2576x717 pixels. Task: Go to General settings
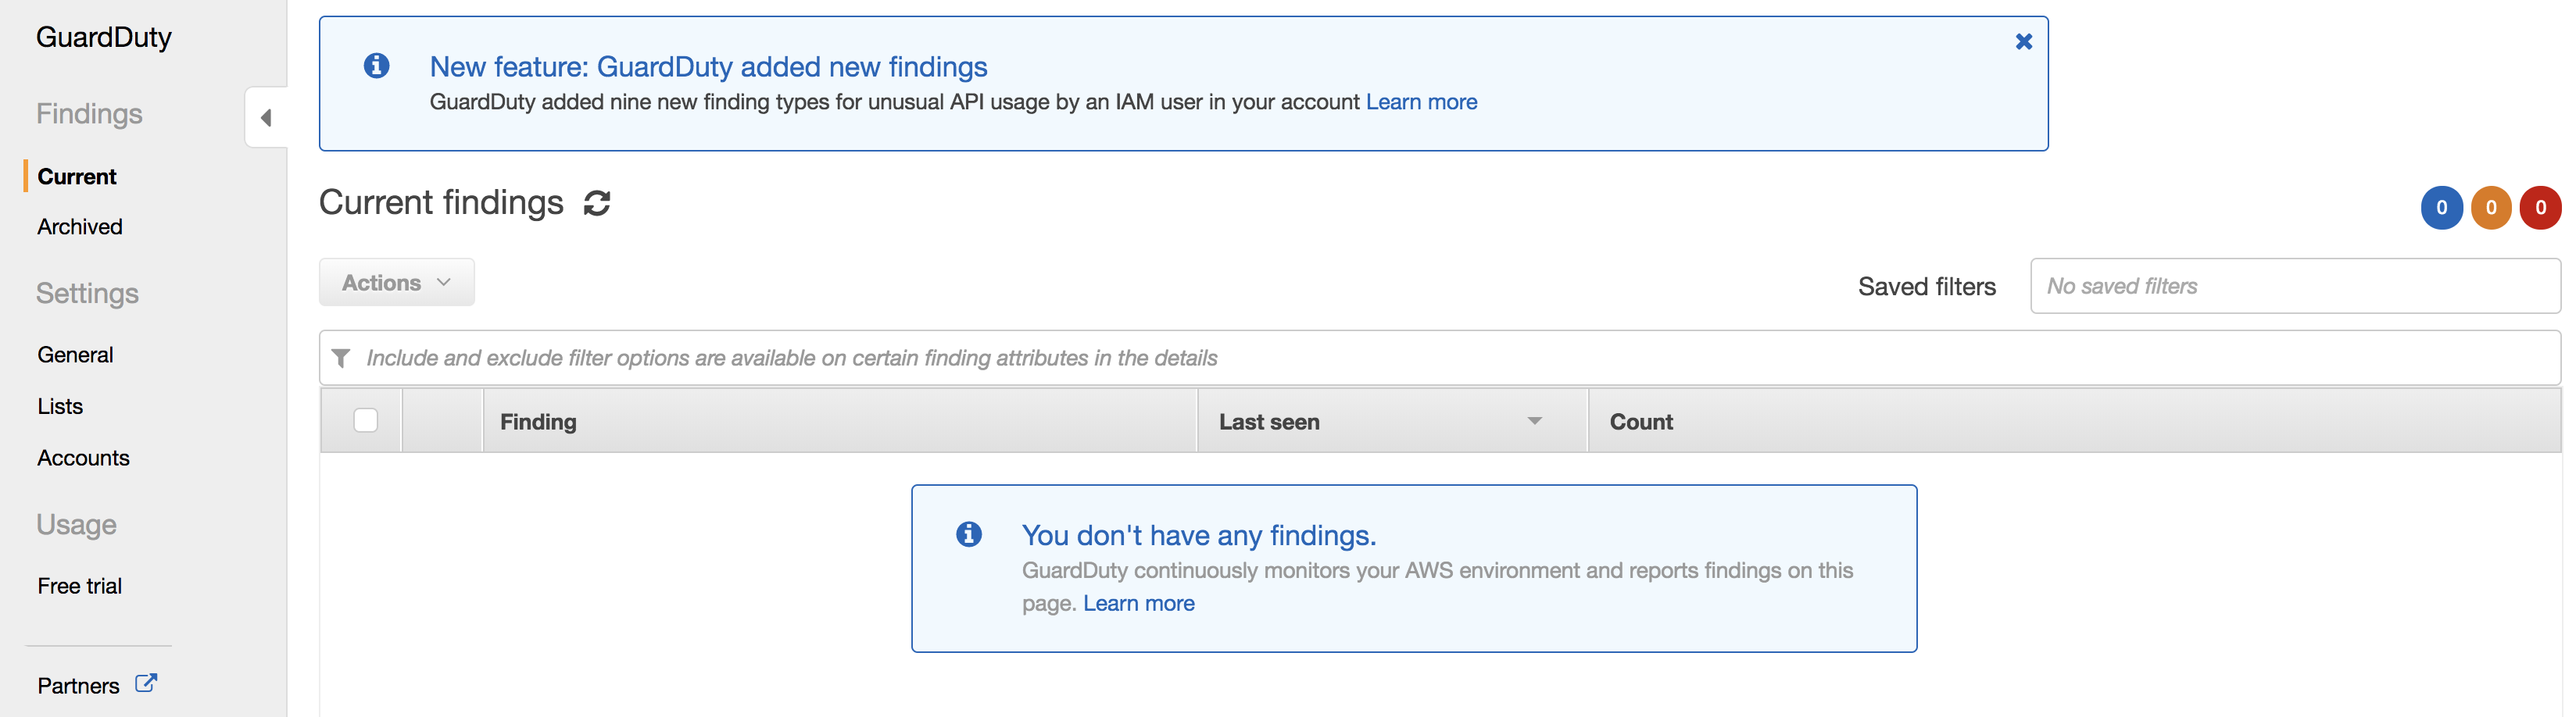pyautogui.click(x=75, y=355)
